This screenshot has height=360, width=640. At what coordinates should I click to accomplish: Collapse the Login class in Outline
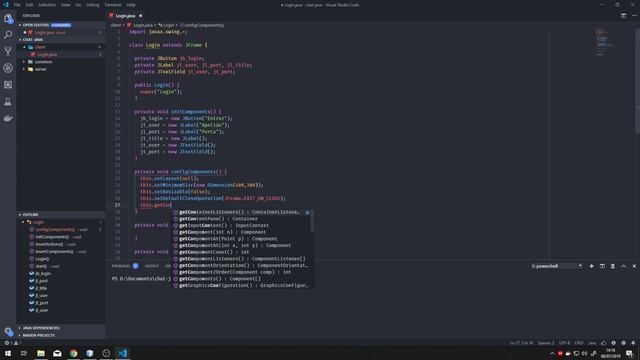[x=23, y=222]
